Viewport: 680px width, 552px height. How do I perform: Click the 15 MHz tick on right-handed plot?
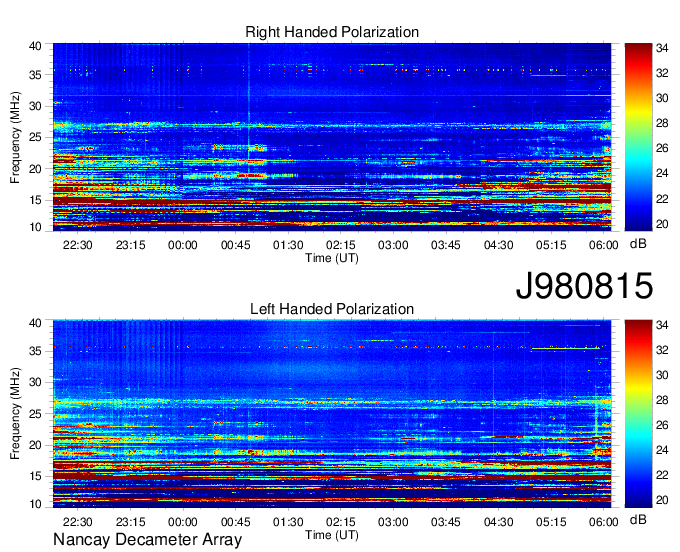(x=35, y=200)
